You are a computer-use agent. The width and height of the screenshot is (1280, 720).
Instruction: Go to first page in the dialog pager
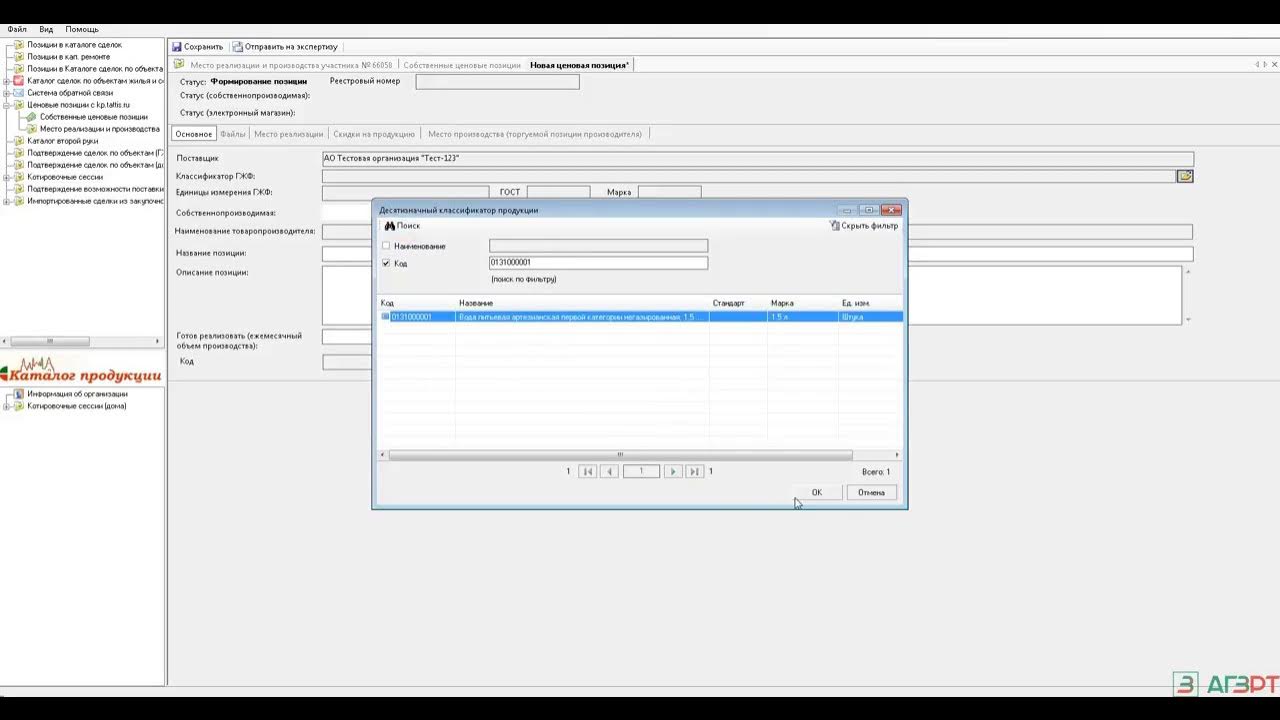pyautogui.click(x=588, y=471)
